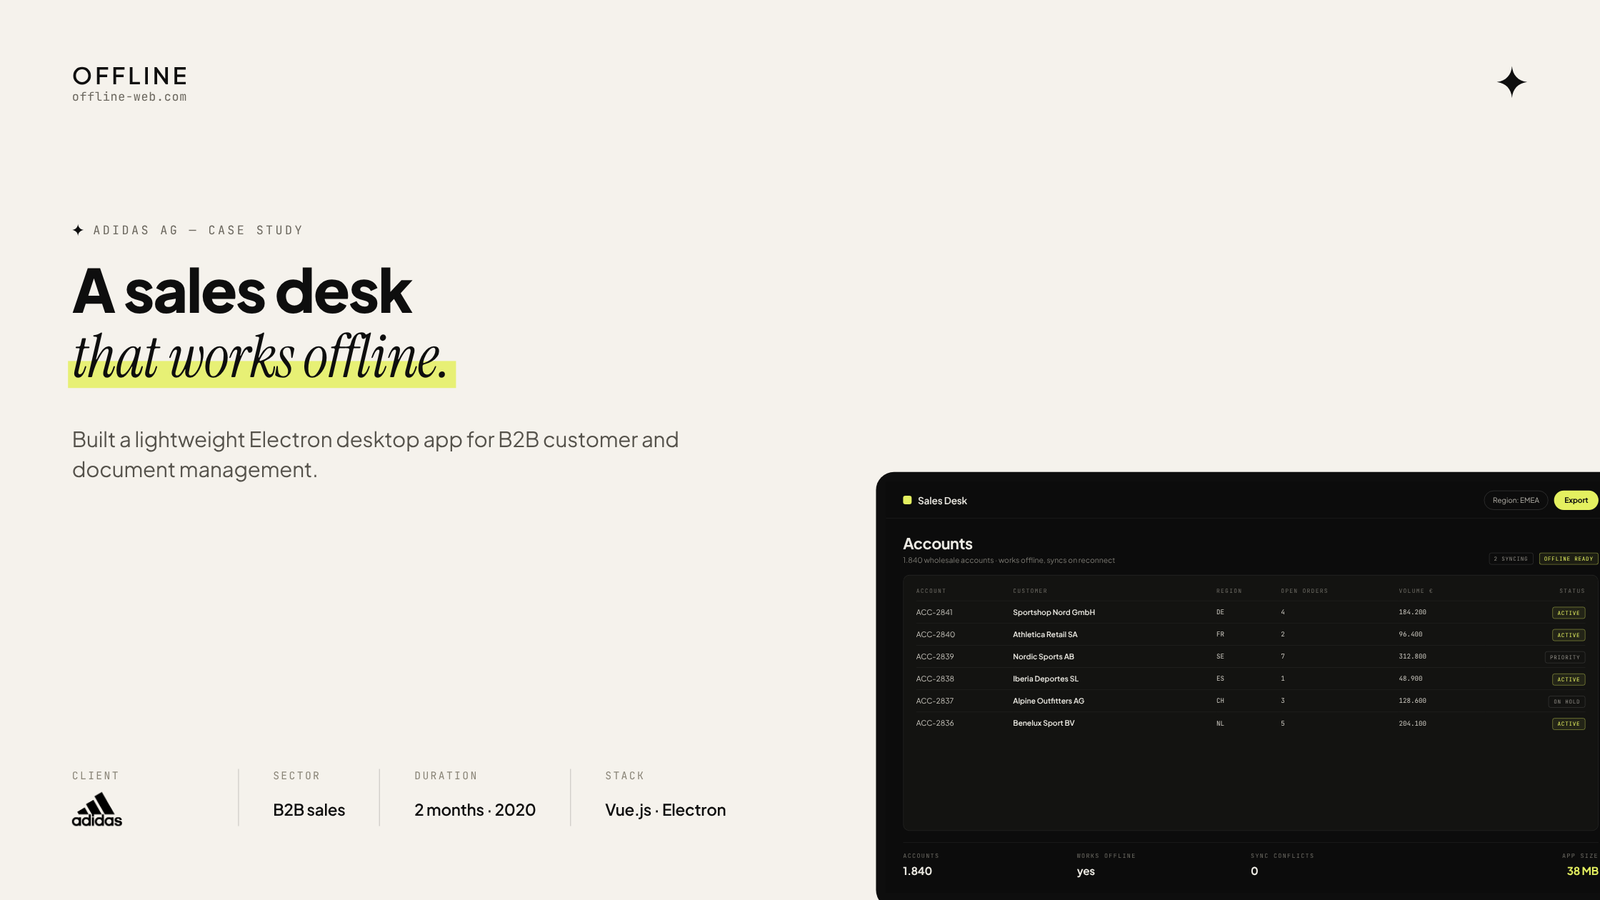
Task: Open customer Alpine Outfitters AG
Action: [x=1048, y=701]
